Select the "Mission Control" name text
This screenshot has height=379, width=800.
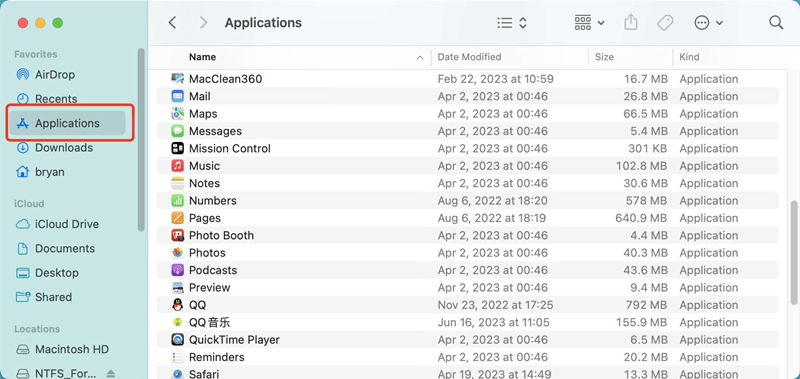[x=230, y=148]
